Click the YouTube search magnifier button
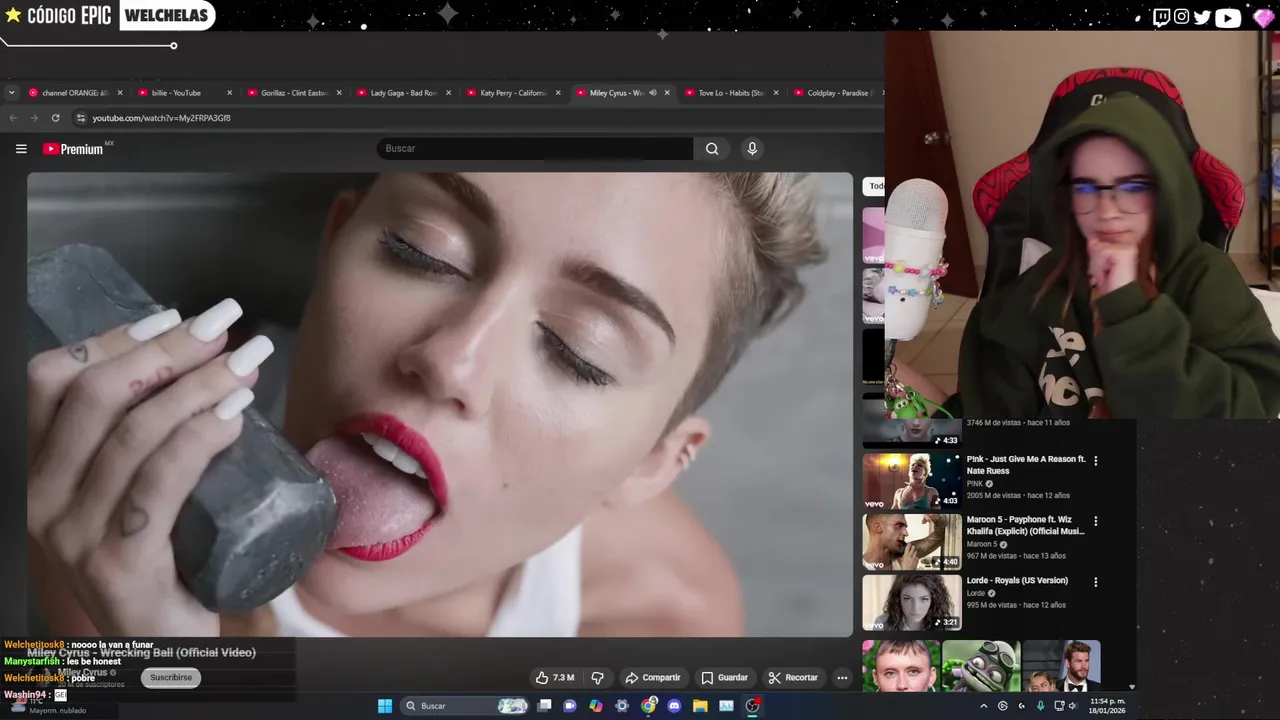The height and width of the screenshot is (720, 1280). click(712, 149)
